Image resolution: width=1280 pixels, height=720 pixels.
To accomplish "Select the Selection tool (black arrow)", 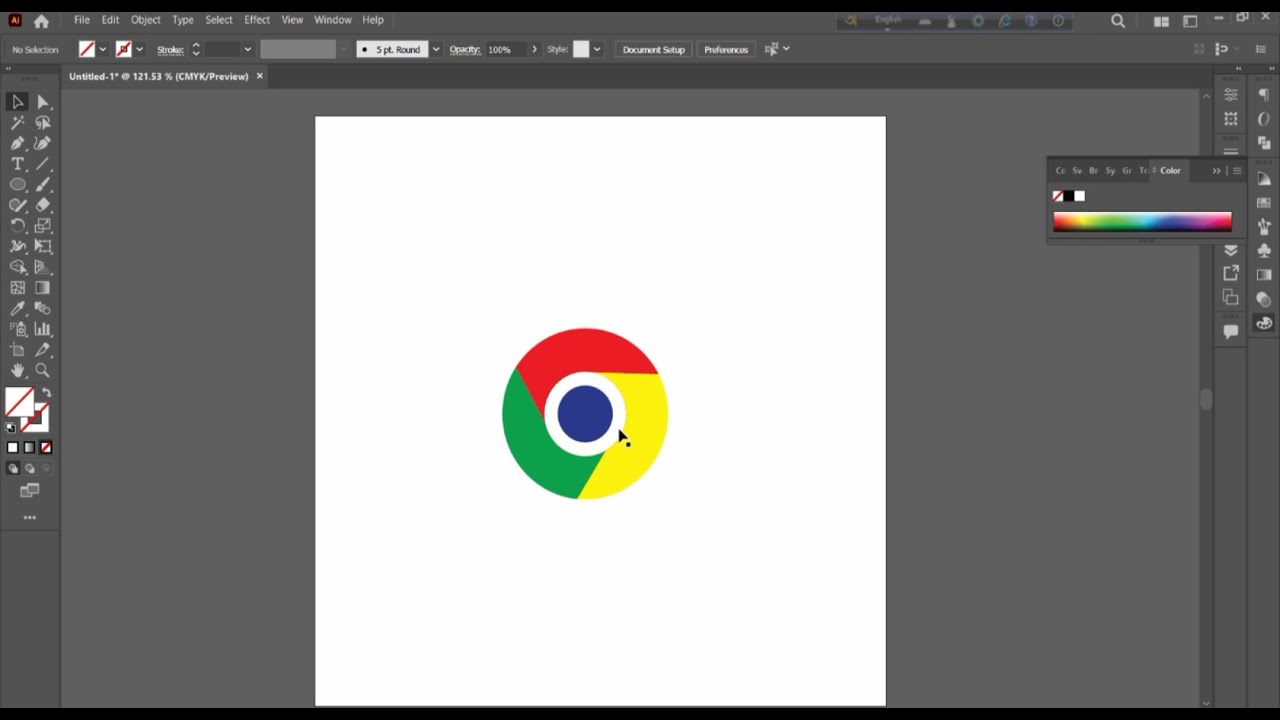I will tap(17, 102).
